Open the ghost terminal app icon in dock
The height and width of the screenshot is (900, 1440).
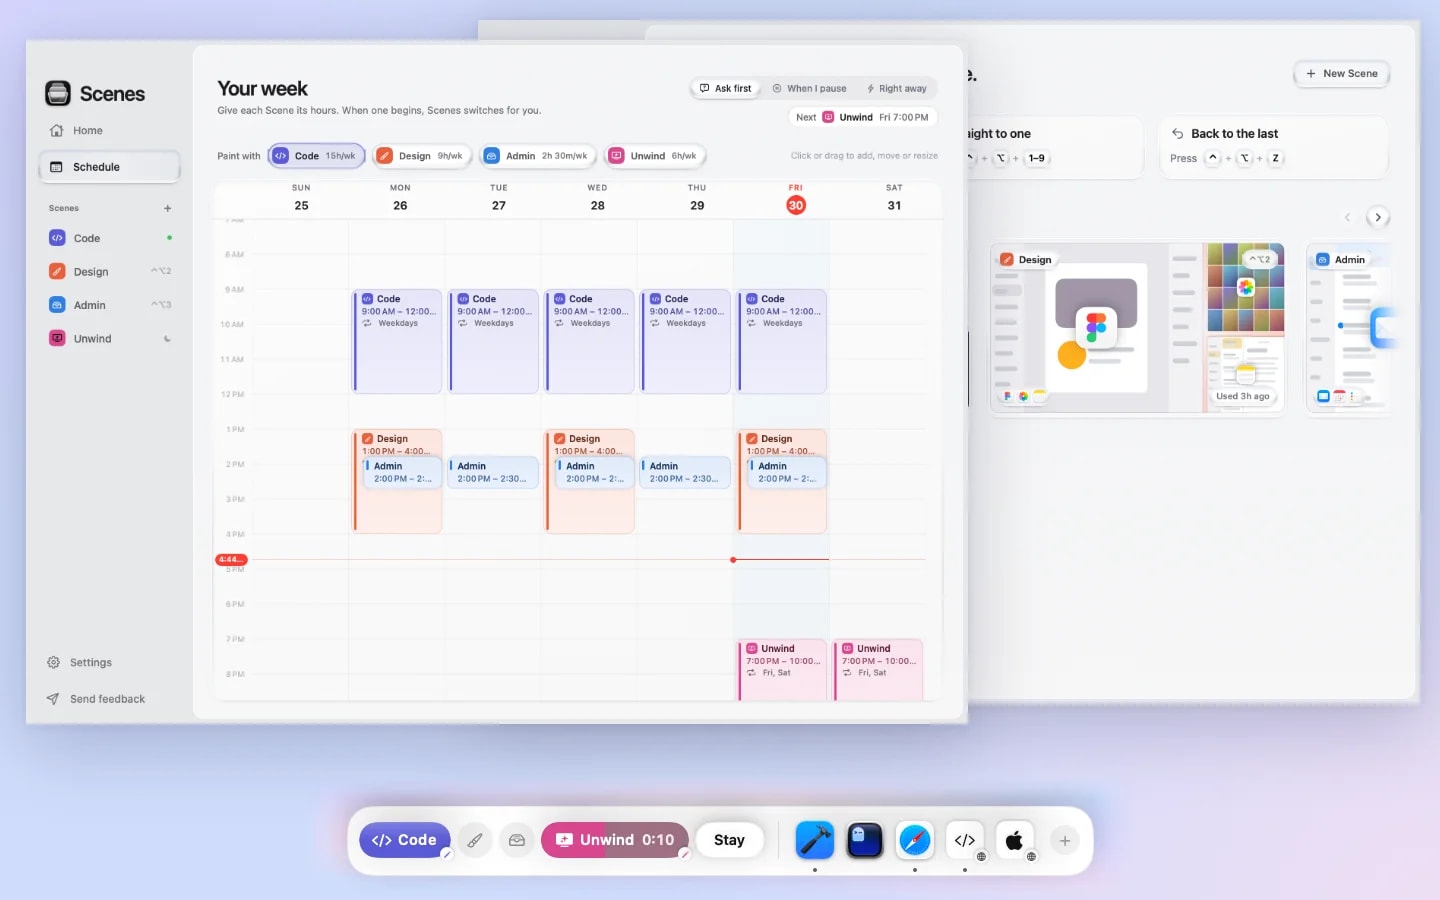[x=865, y=840]
